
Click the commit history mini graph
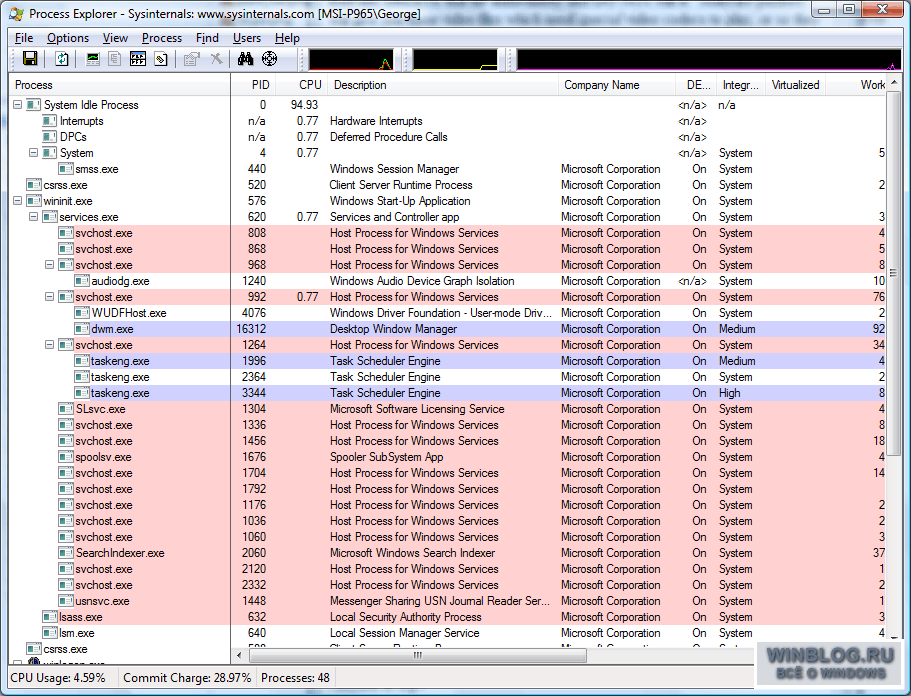coord(455,60)
